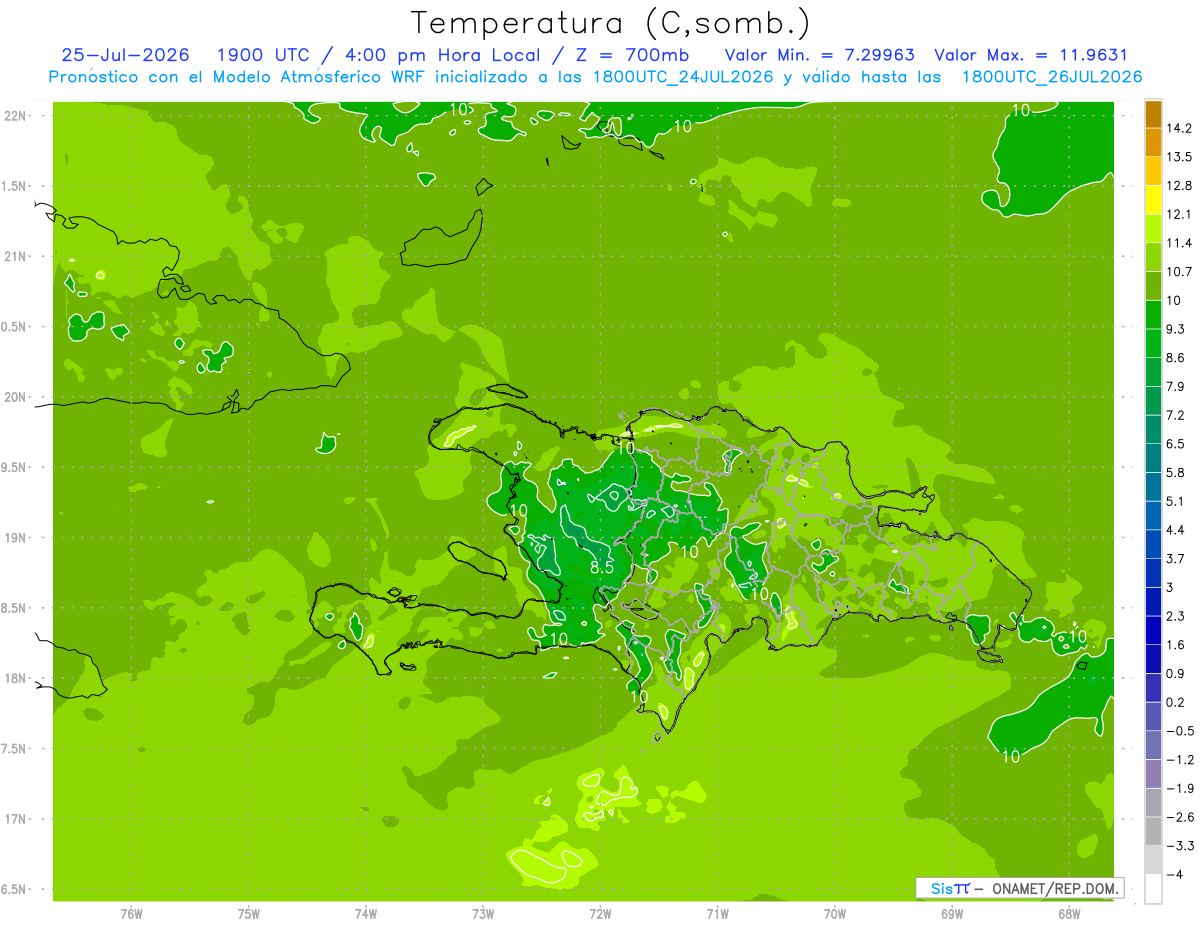Click the "20N" latitude label
This screenshot has width=1200, height=927.
(15, 397)
